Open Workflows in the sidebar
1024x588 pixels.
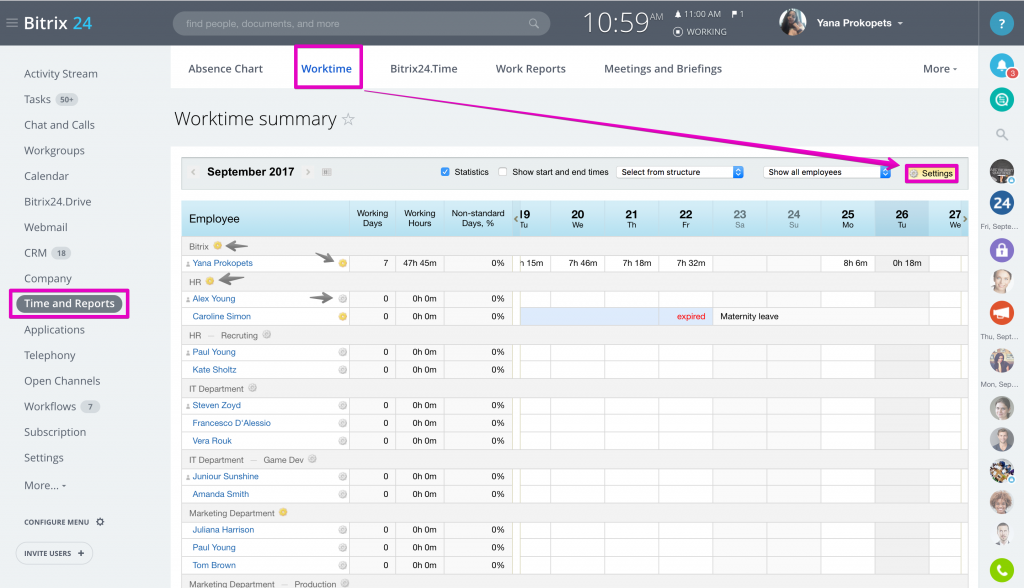tap(50, 406)
